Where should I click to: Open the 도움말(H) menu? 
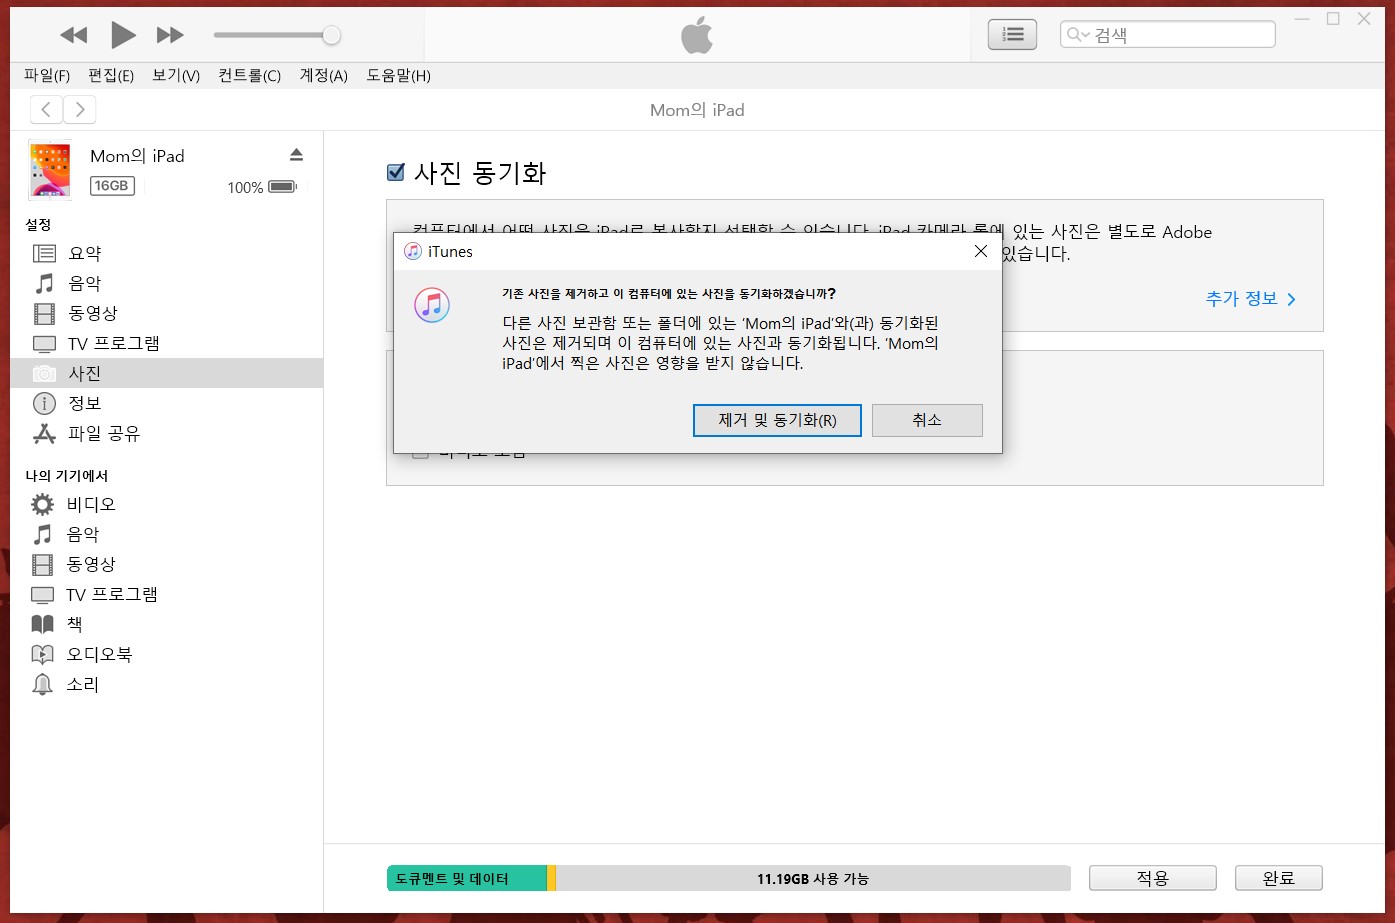tap(398, 75)
